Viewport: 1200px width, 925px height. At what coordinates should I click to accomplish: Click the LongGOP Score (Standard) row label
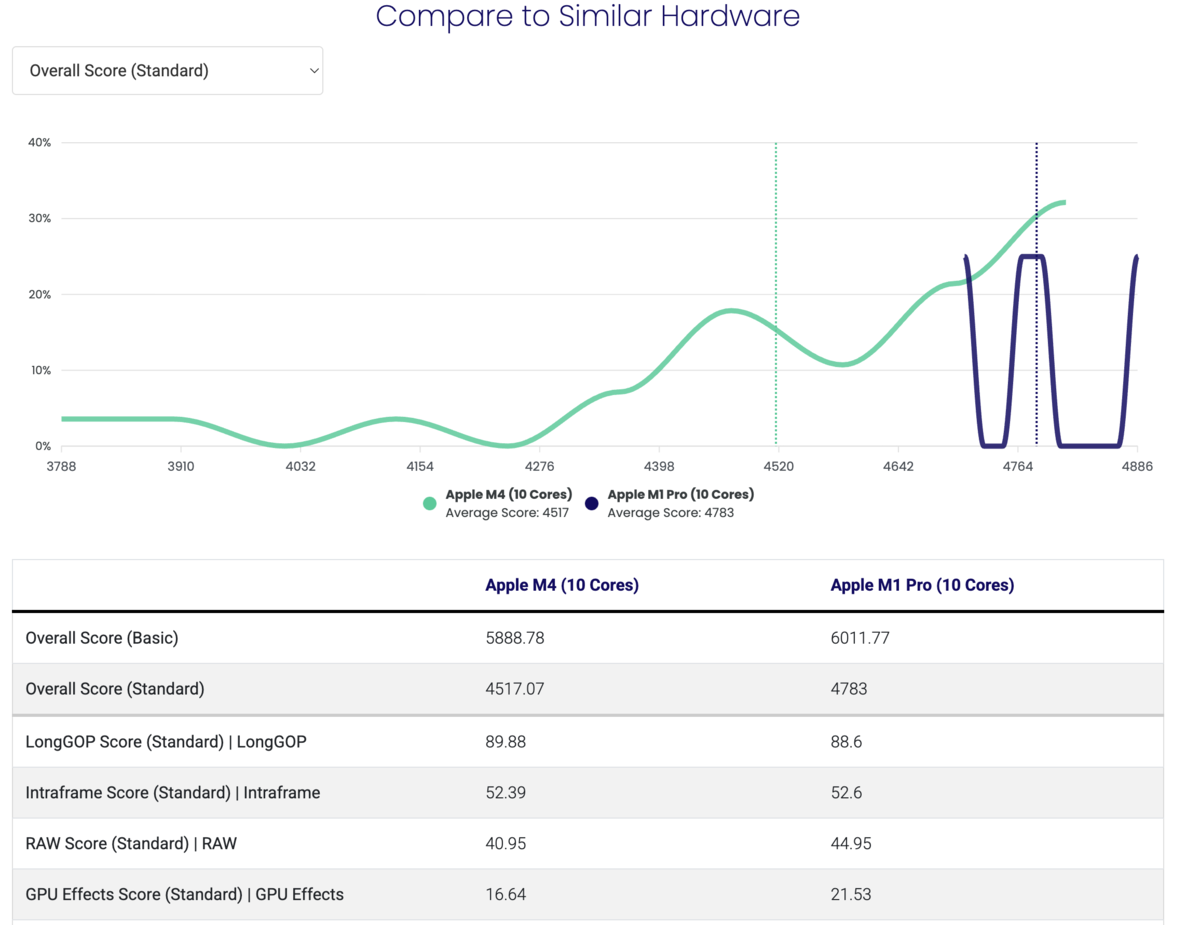point(166,742)
